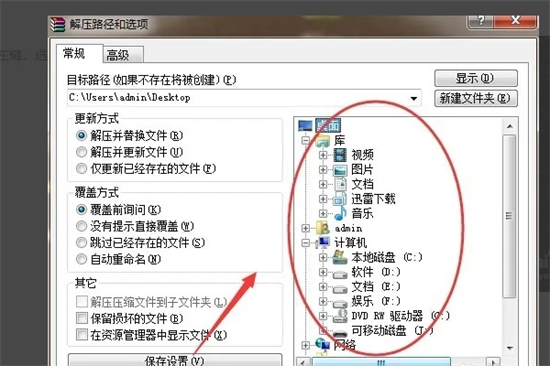Screen dimensions: 550x366
Task: Expand the 迅雷下载 tree node
Action: pos(323,199)
